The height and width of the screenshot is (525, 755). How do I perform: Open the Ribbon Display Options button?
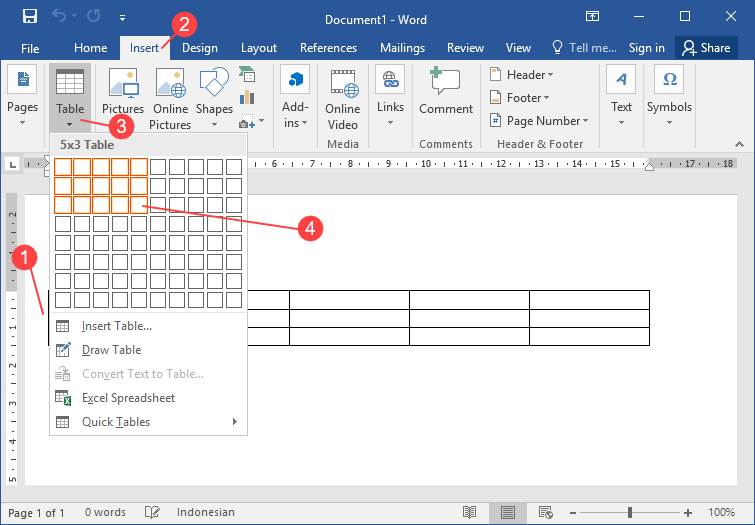[x=592, y=16]
